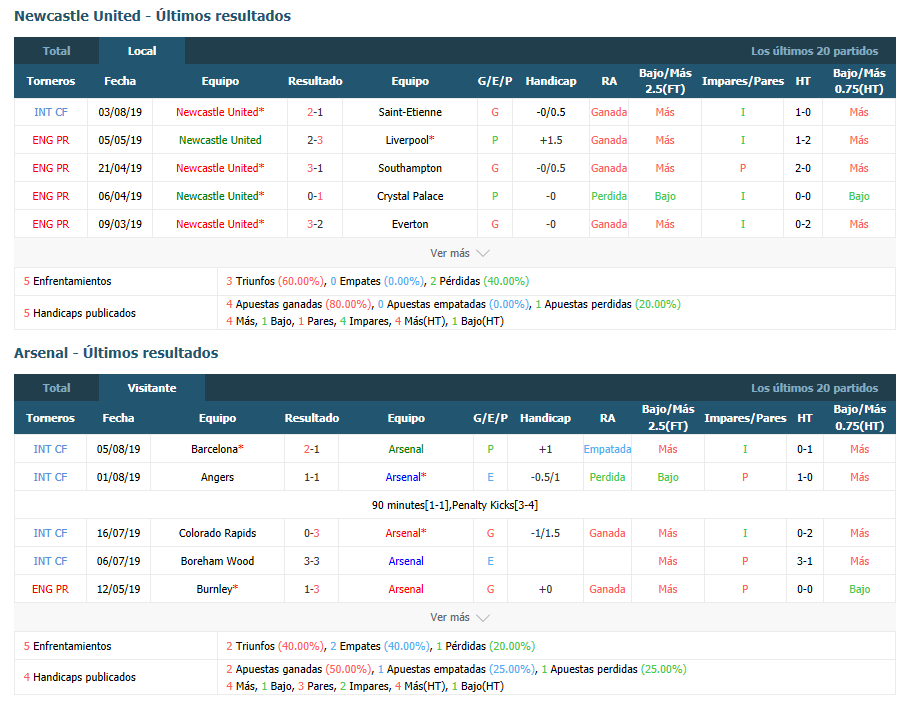The image size is (904, 707).
Task: Click Newcastle United in the 05/05/19 row
Action: click(x=220, y=140)
